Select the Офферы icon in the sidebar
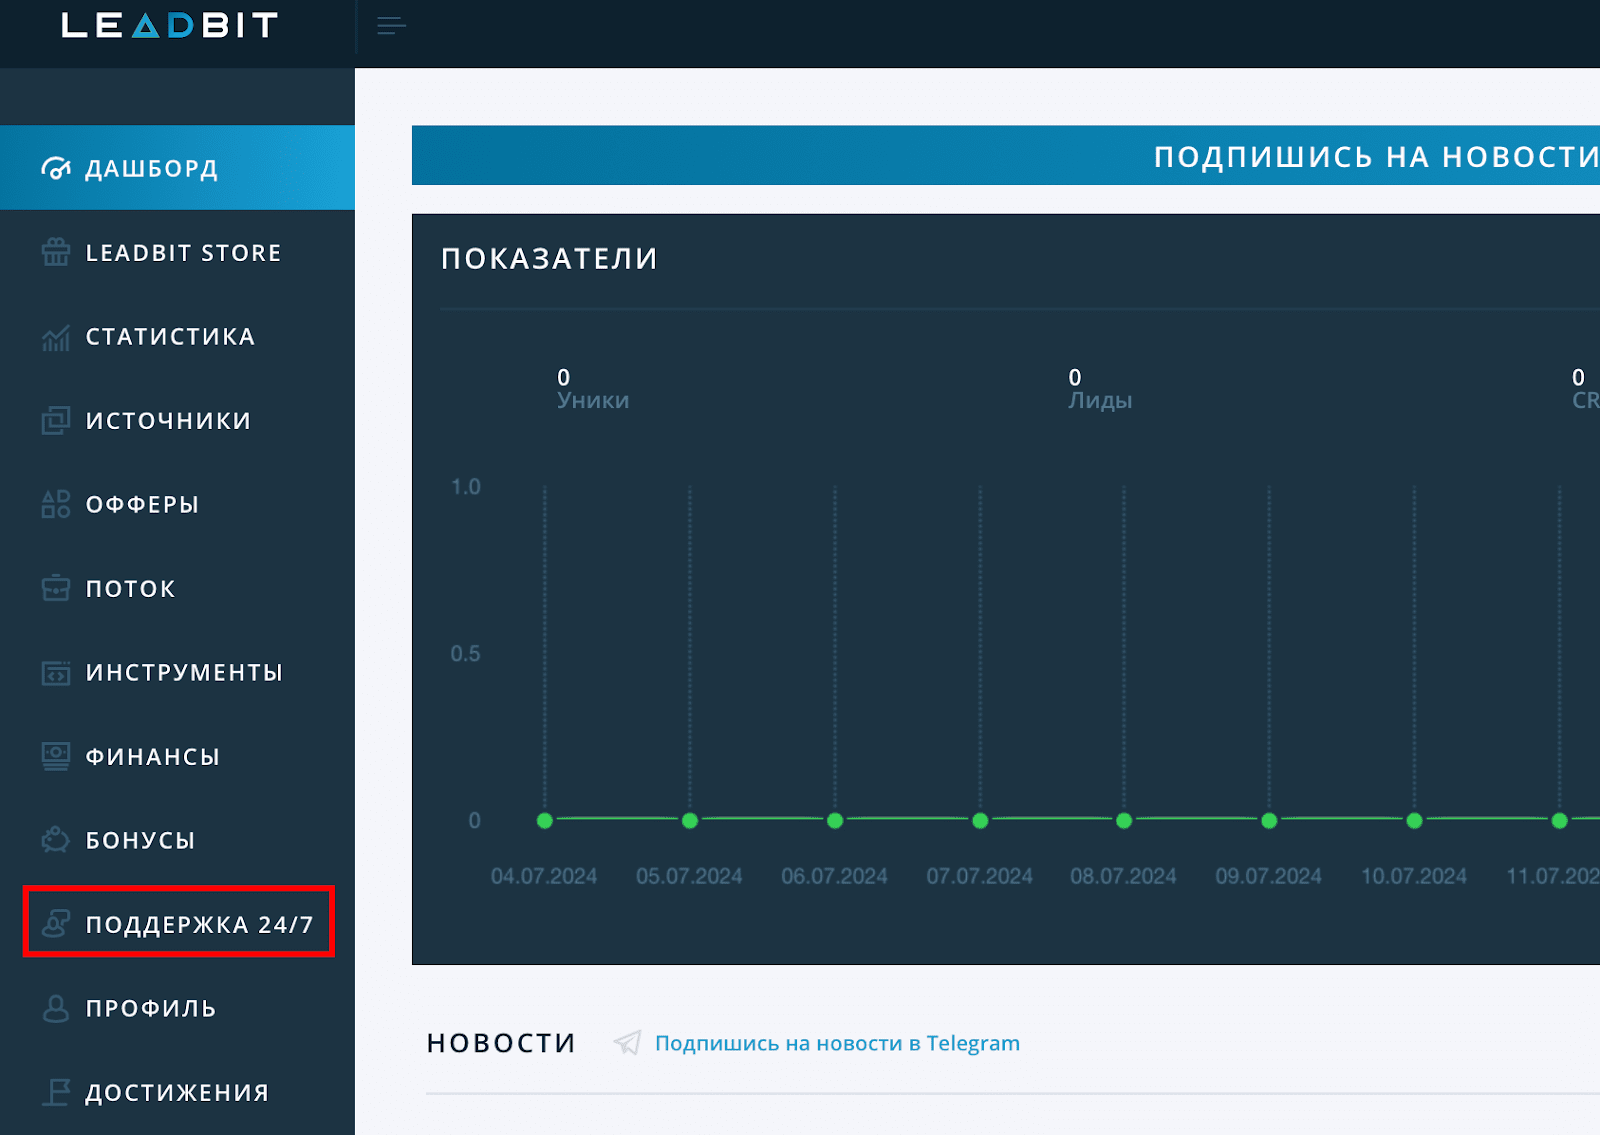 coord(55,504)
